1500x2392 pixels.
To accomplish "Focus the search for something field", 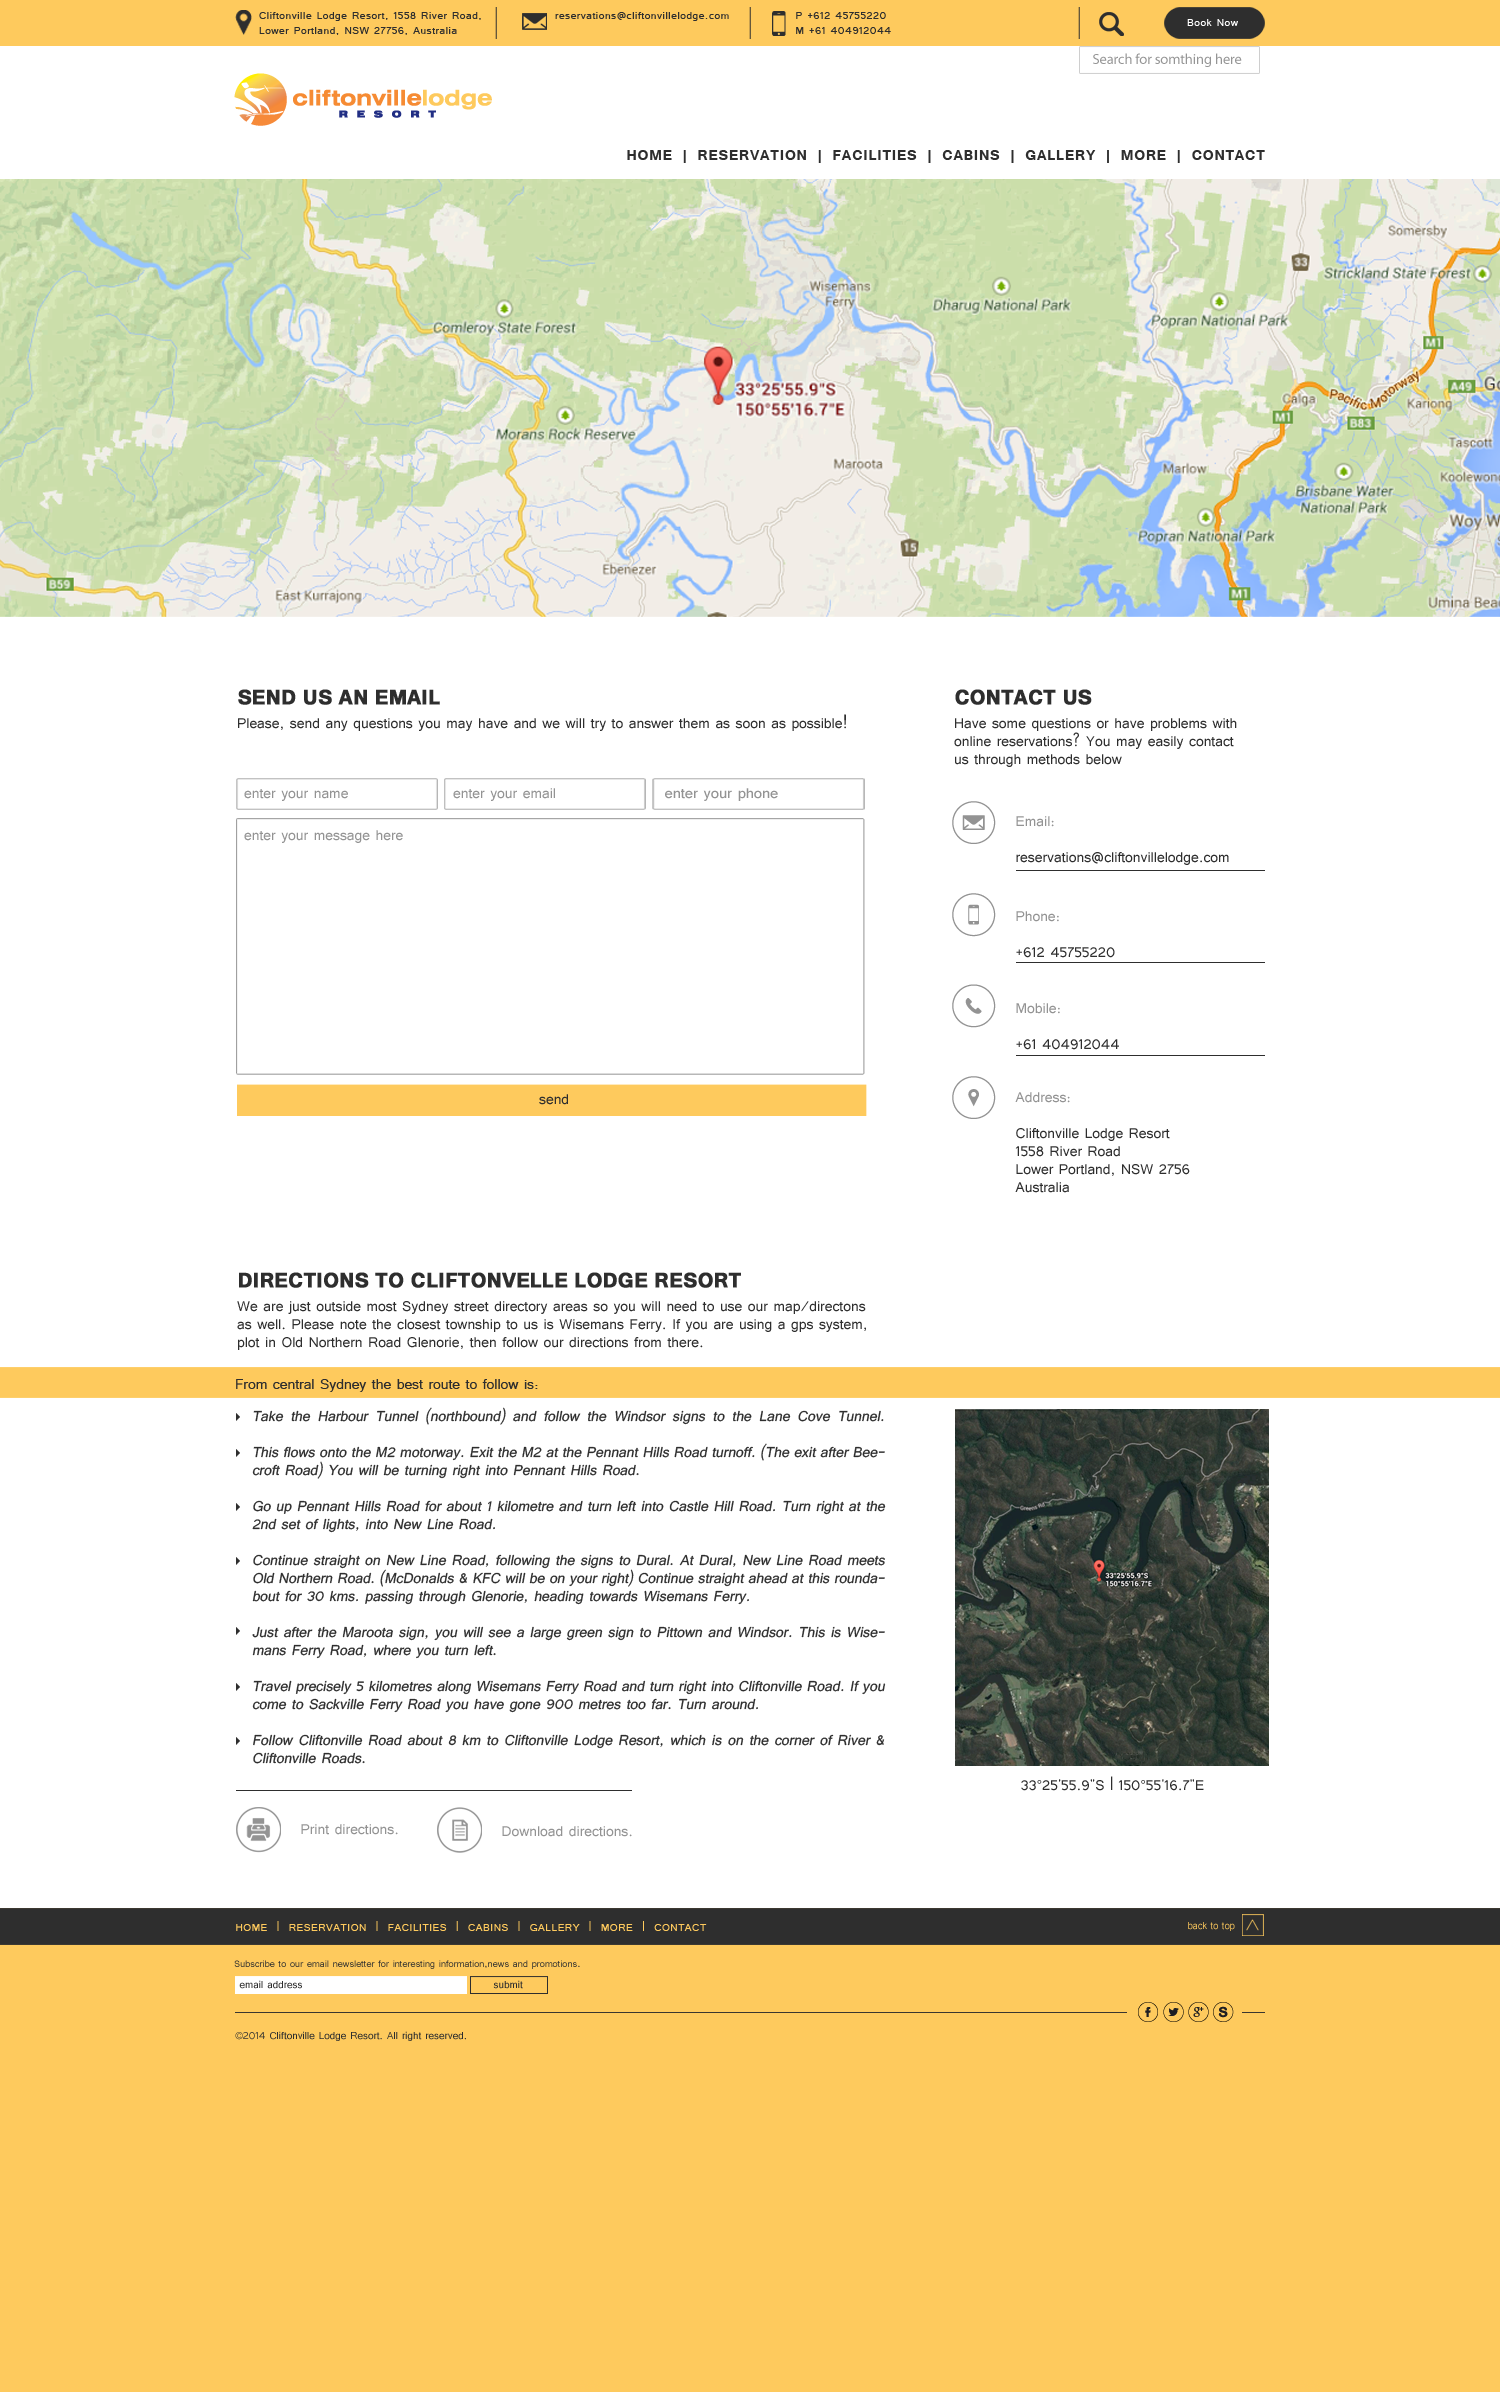I will (x=1169, y=60).
